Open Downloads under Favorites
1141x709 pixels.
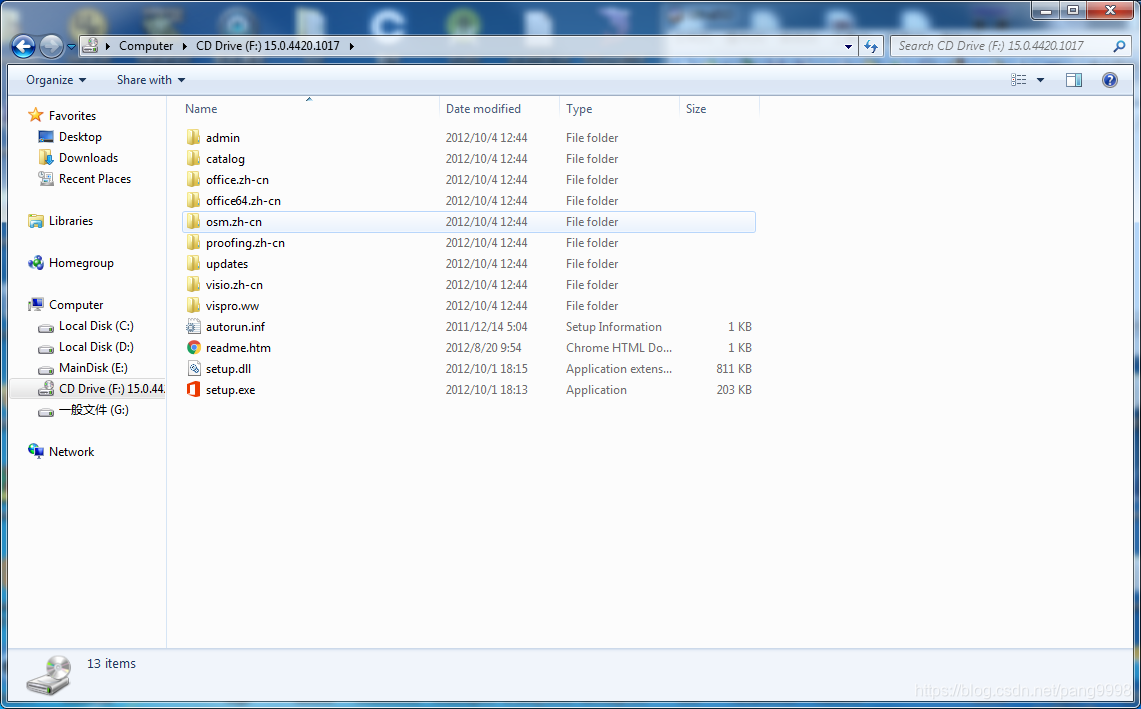[88, 158]
